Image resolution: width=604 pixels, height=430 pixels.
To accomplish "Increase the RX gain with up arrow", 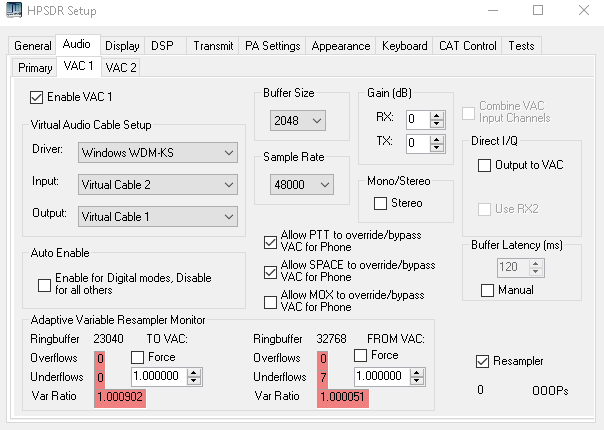I will (x=436, y=114).
